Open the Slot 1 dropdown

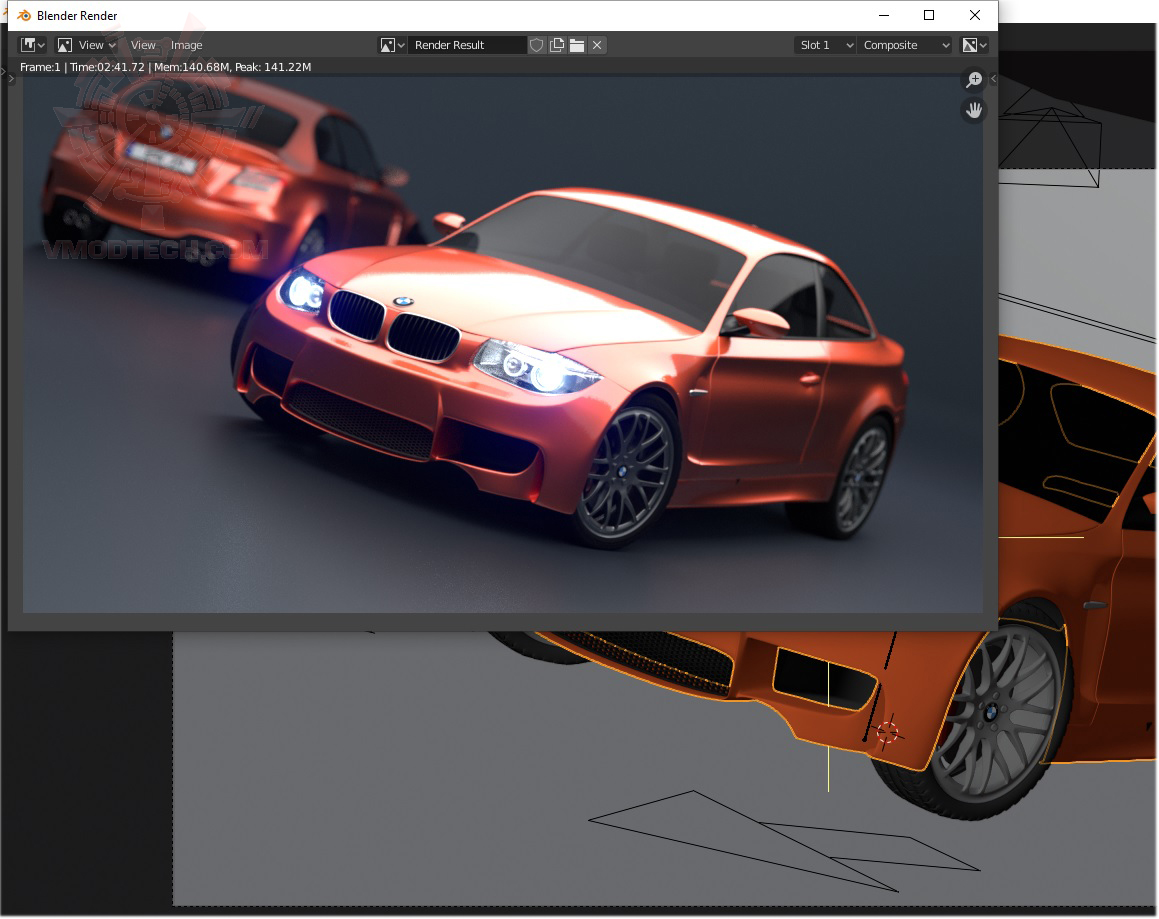(x=826, y=45)
